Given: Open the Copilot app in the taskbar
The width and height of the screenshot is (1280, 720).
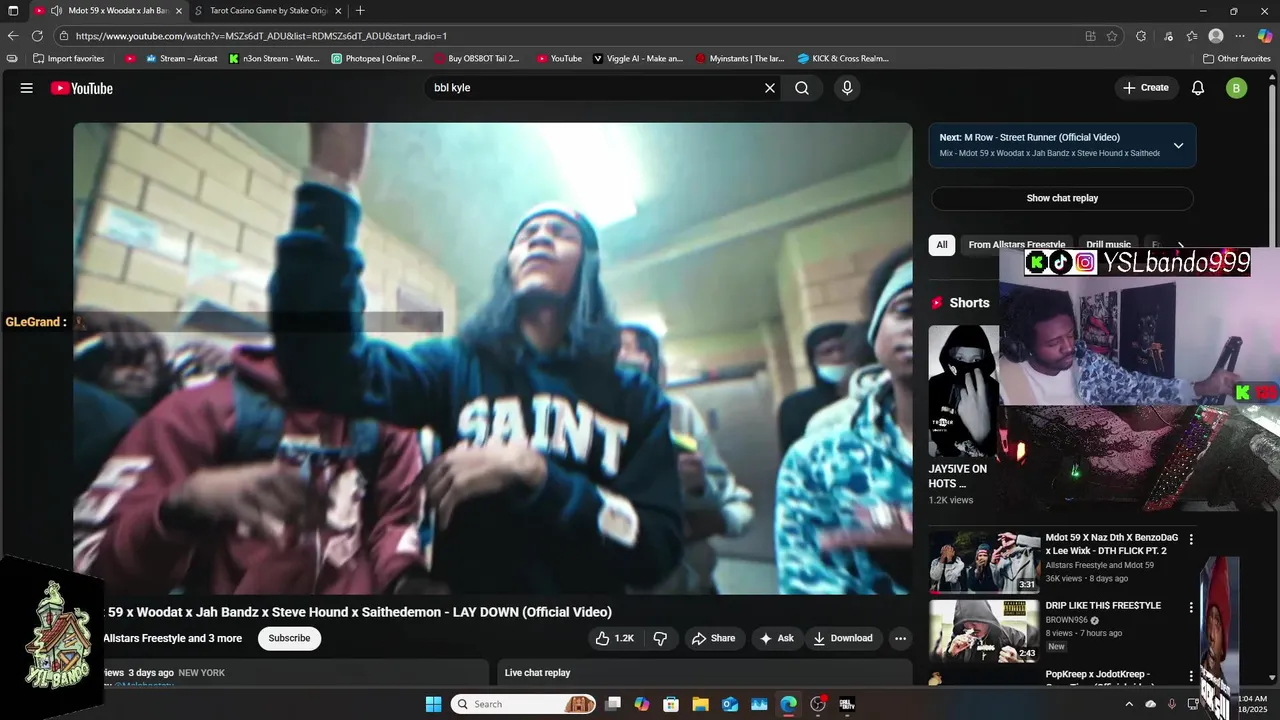Looking at the screenshot, I should tap(642, 704).
